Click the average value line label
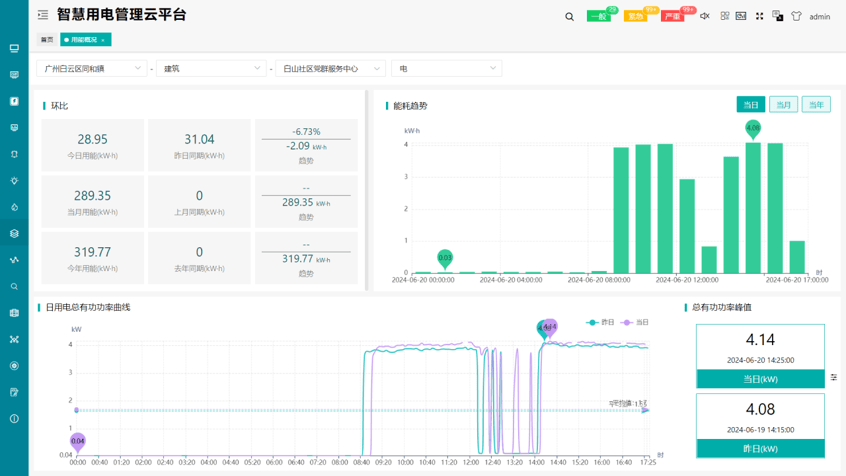This screenshot has height=476, width=846. pyautogui.click(x=628, y=403)
